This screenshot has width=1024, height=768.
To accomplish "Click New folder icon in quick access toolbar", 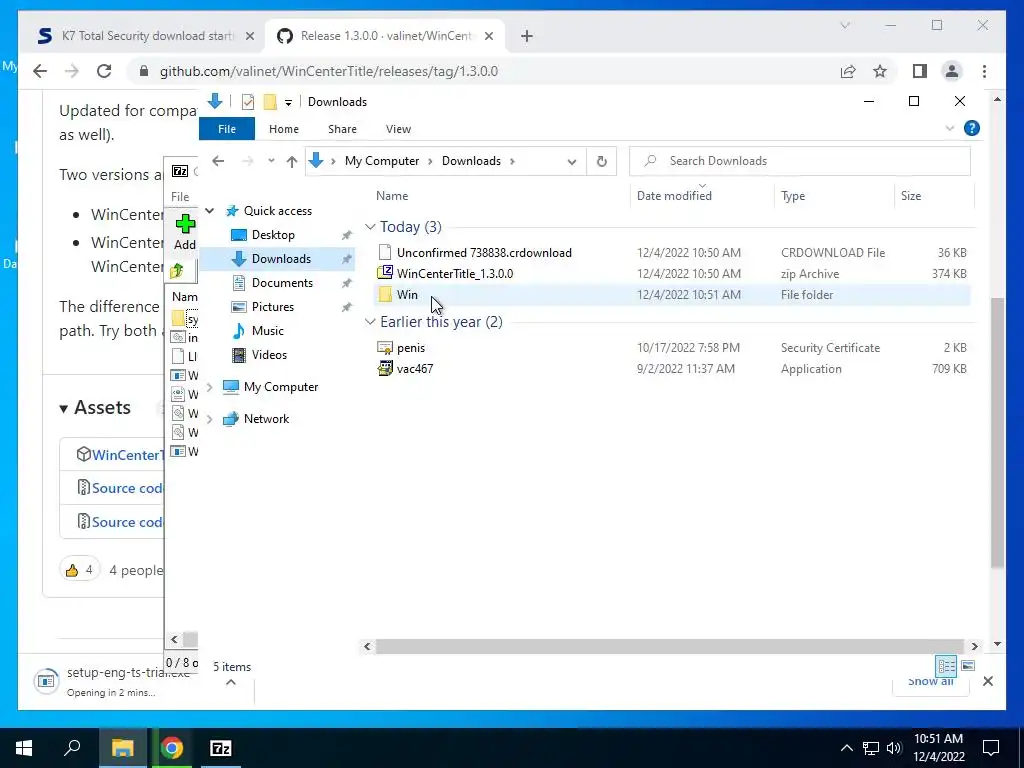I will coord(270,102).
